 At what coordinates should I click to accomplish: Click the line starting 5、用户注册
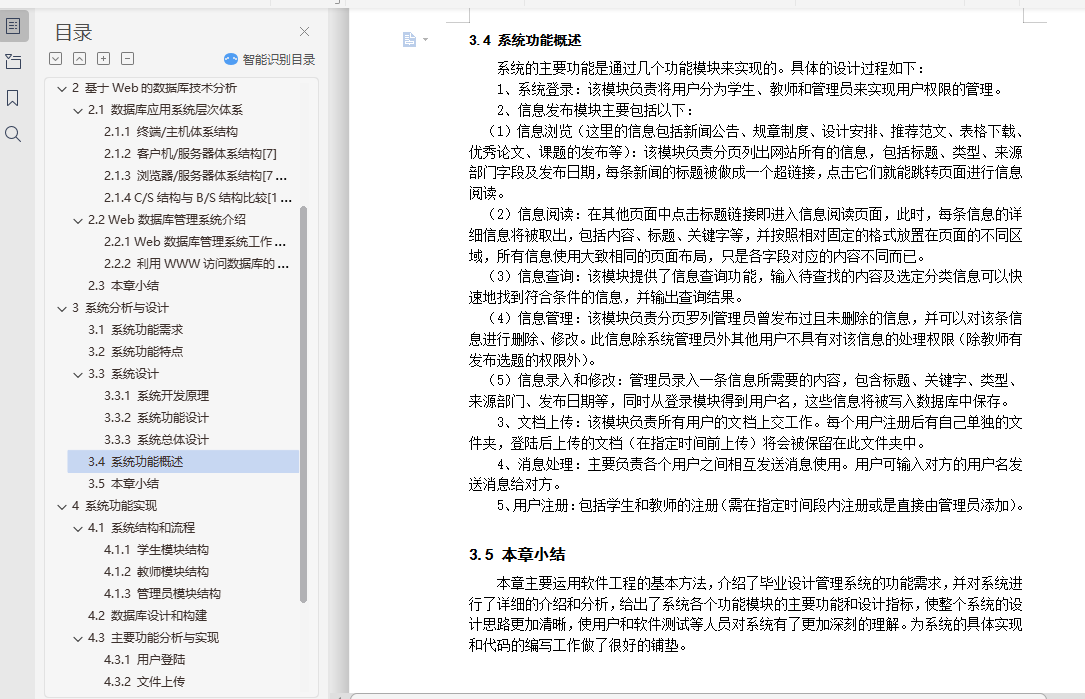pos(760,505)
